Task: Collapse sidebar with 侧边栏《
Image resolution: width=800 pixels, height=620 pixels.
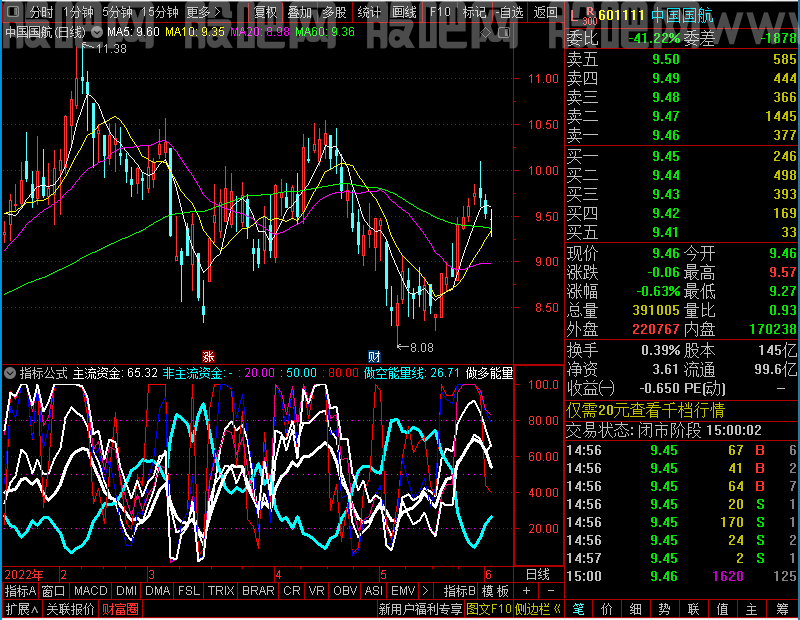Action: (x=538, y=609)
